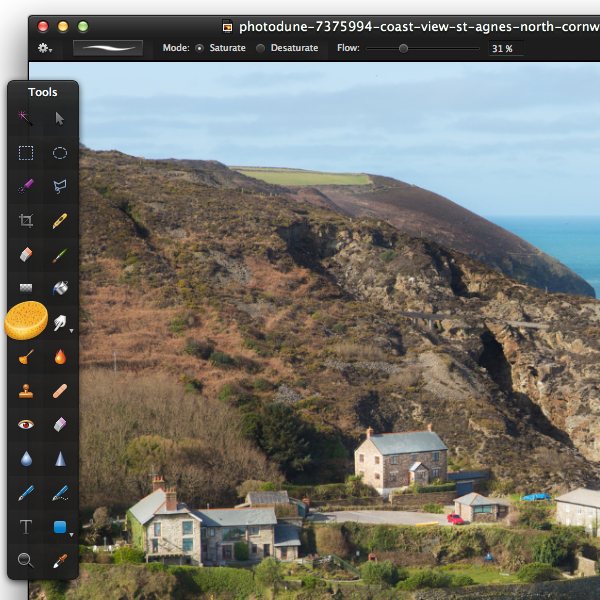Select the Crop tool

coord(26,220)
